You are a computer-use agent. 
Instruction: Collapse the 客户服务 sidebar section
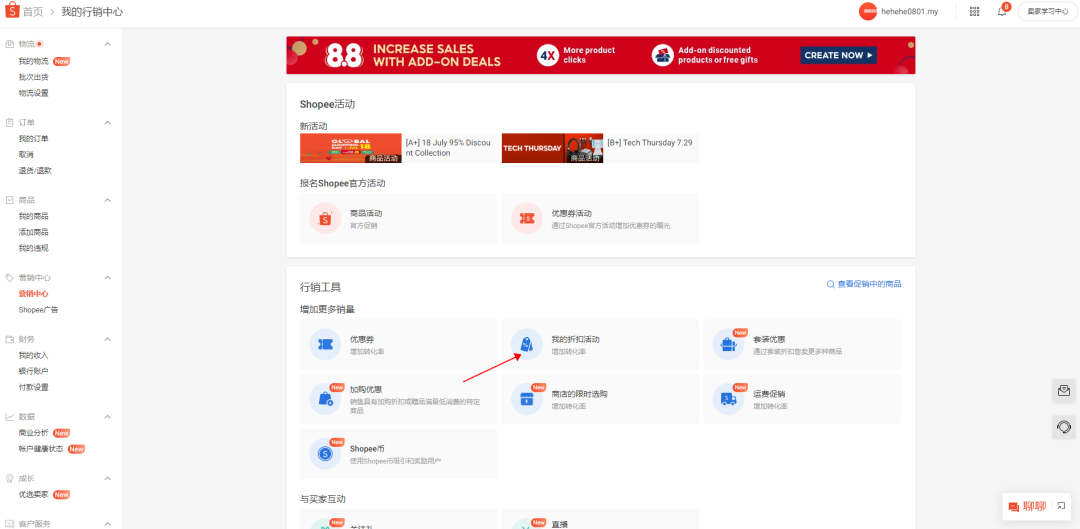(107, 523)
